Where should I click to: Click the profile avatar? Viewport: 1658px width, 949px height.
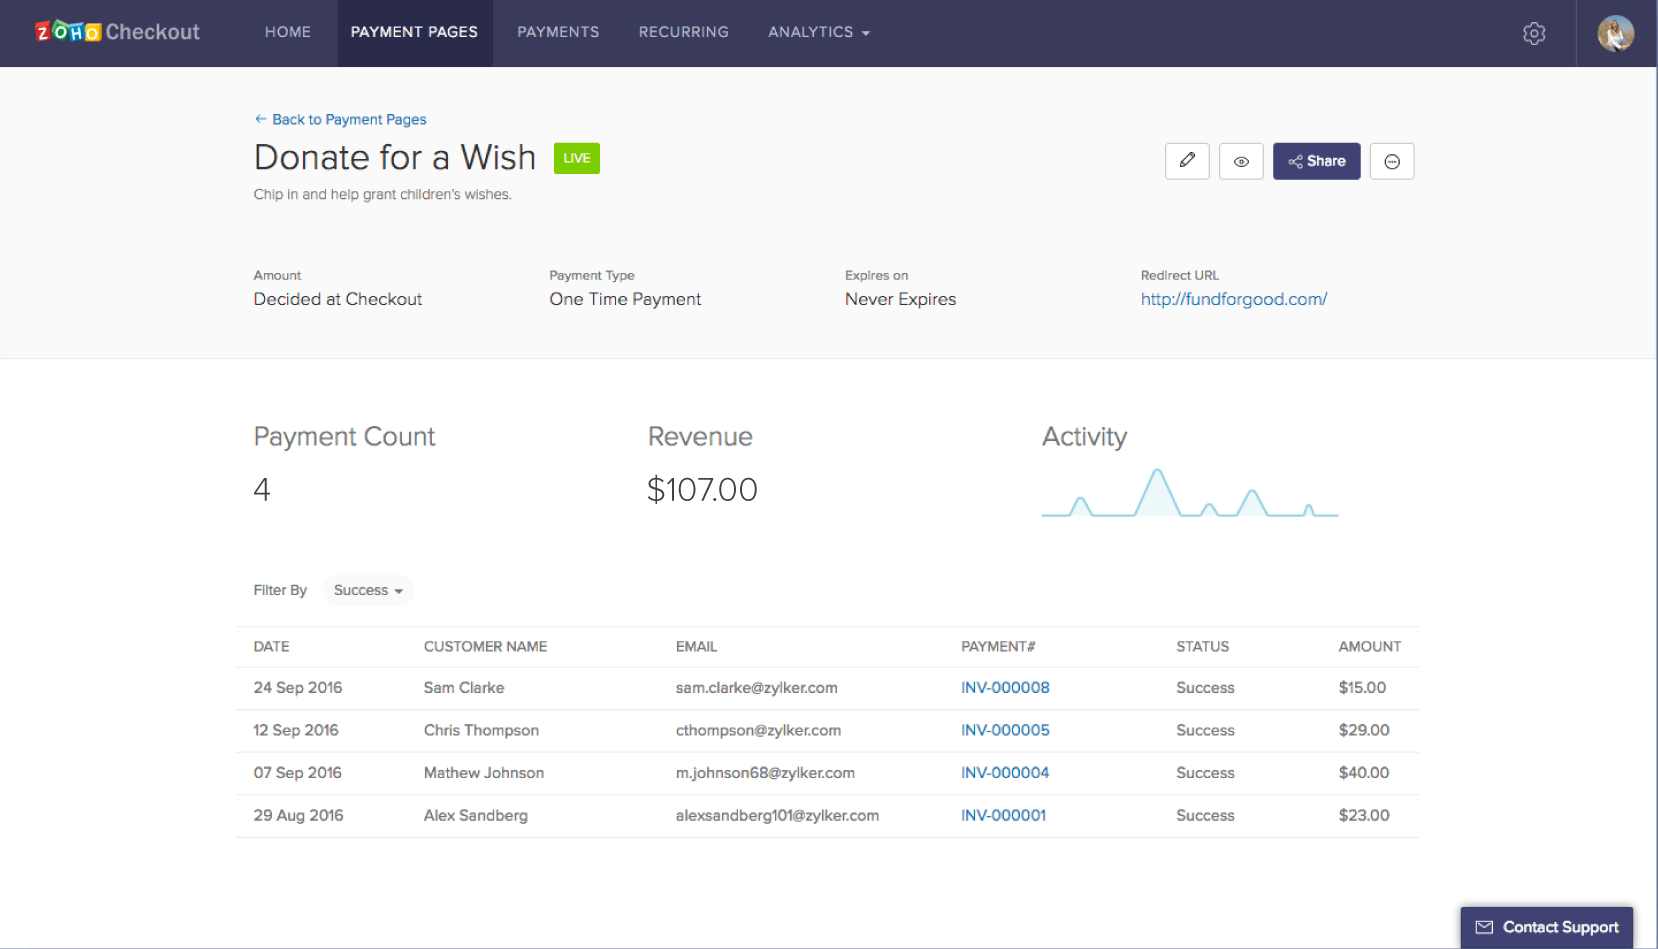pos(1614,33)
